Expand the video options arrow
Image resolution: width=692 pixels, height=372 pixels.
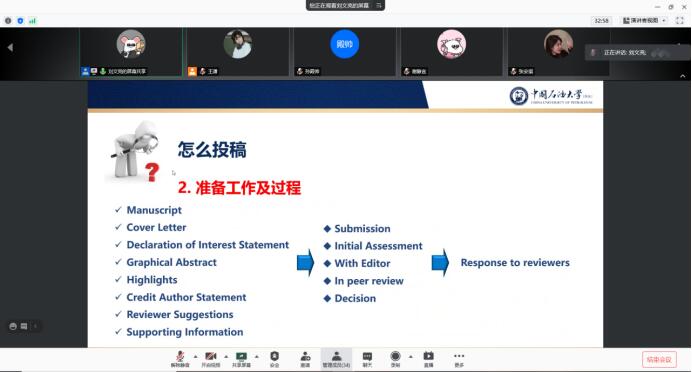click(226, 356)
